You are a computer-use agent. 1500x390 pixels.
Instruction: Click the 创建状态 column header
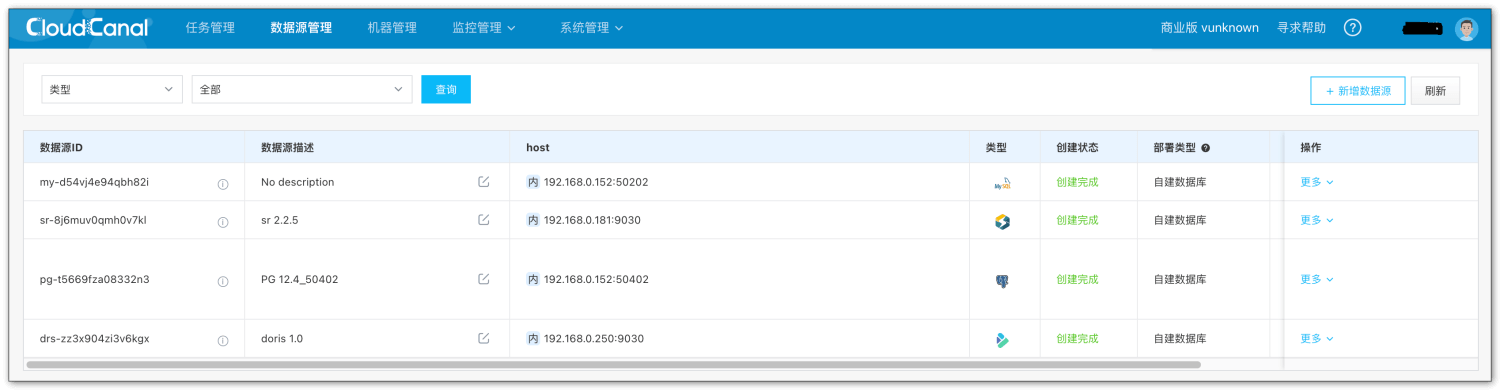pyautogui.click(x=1077, y=148)
